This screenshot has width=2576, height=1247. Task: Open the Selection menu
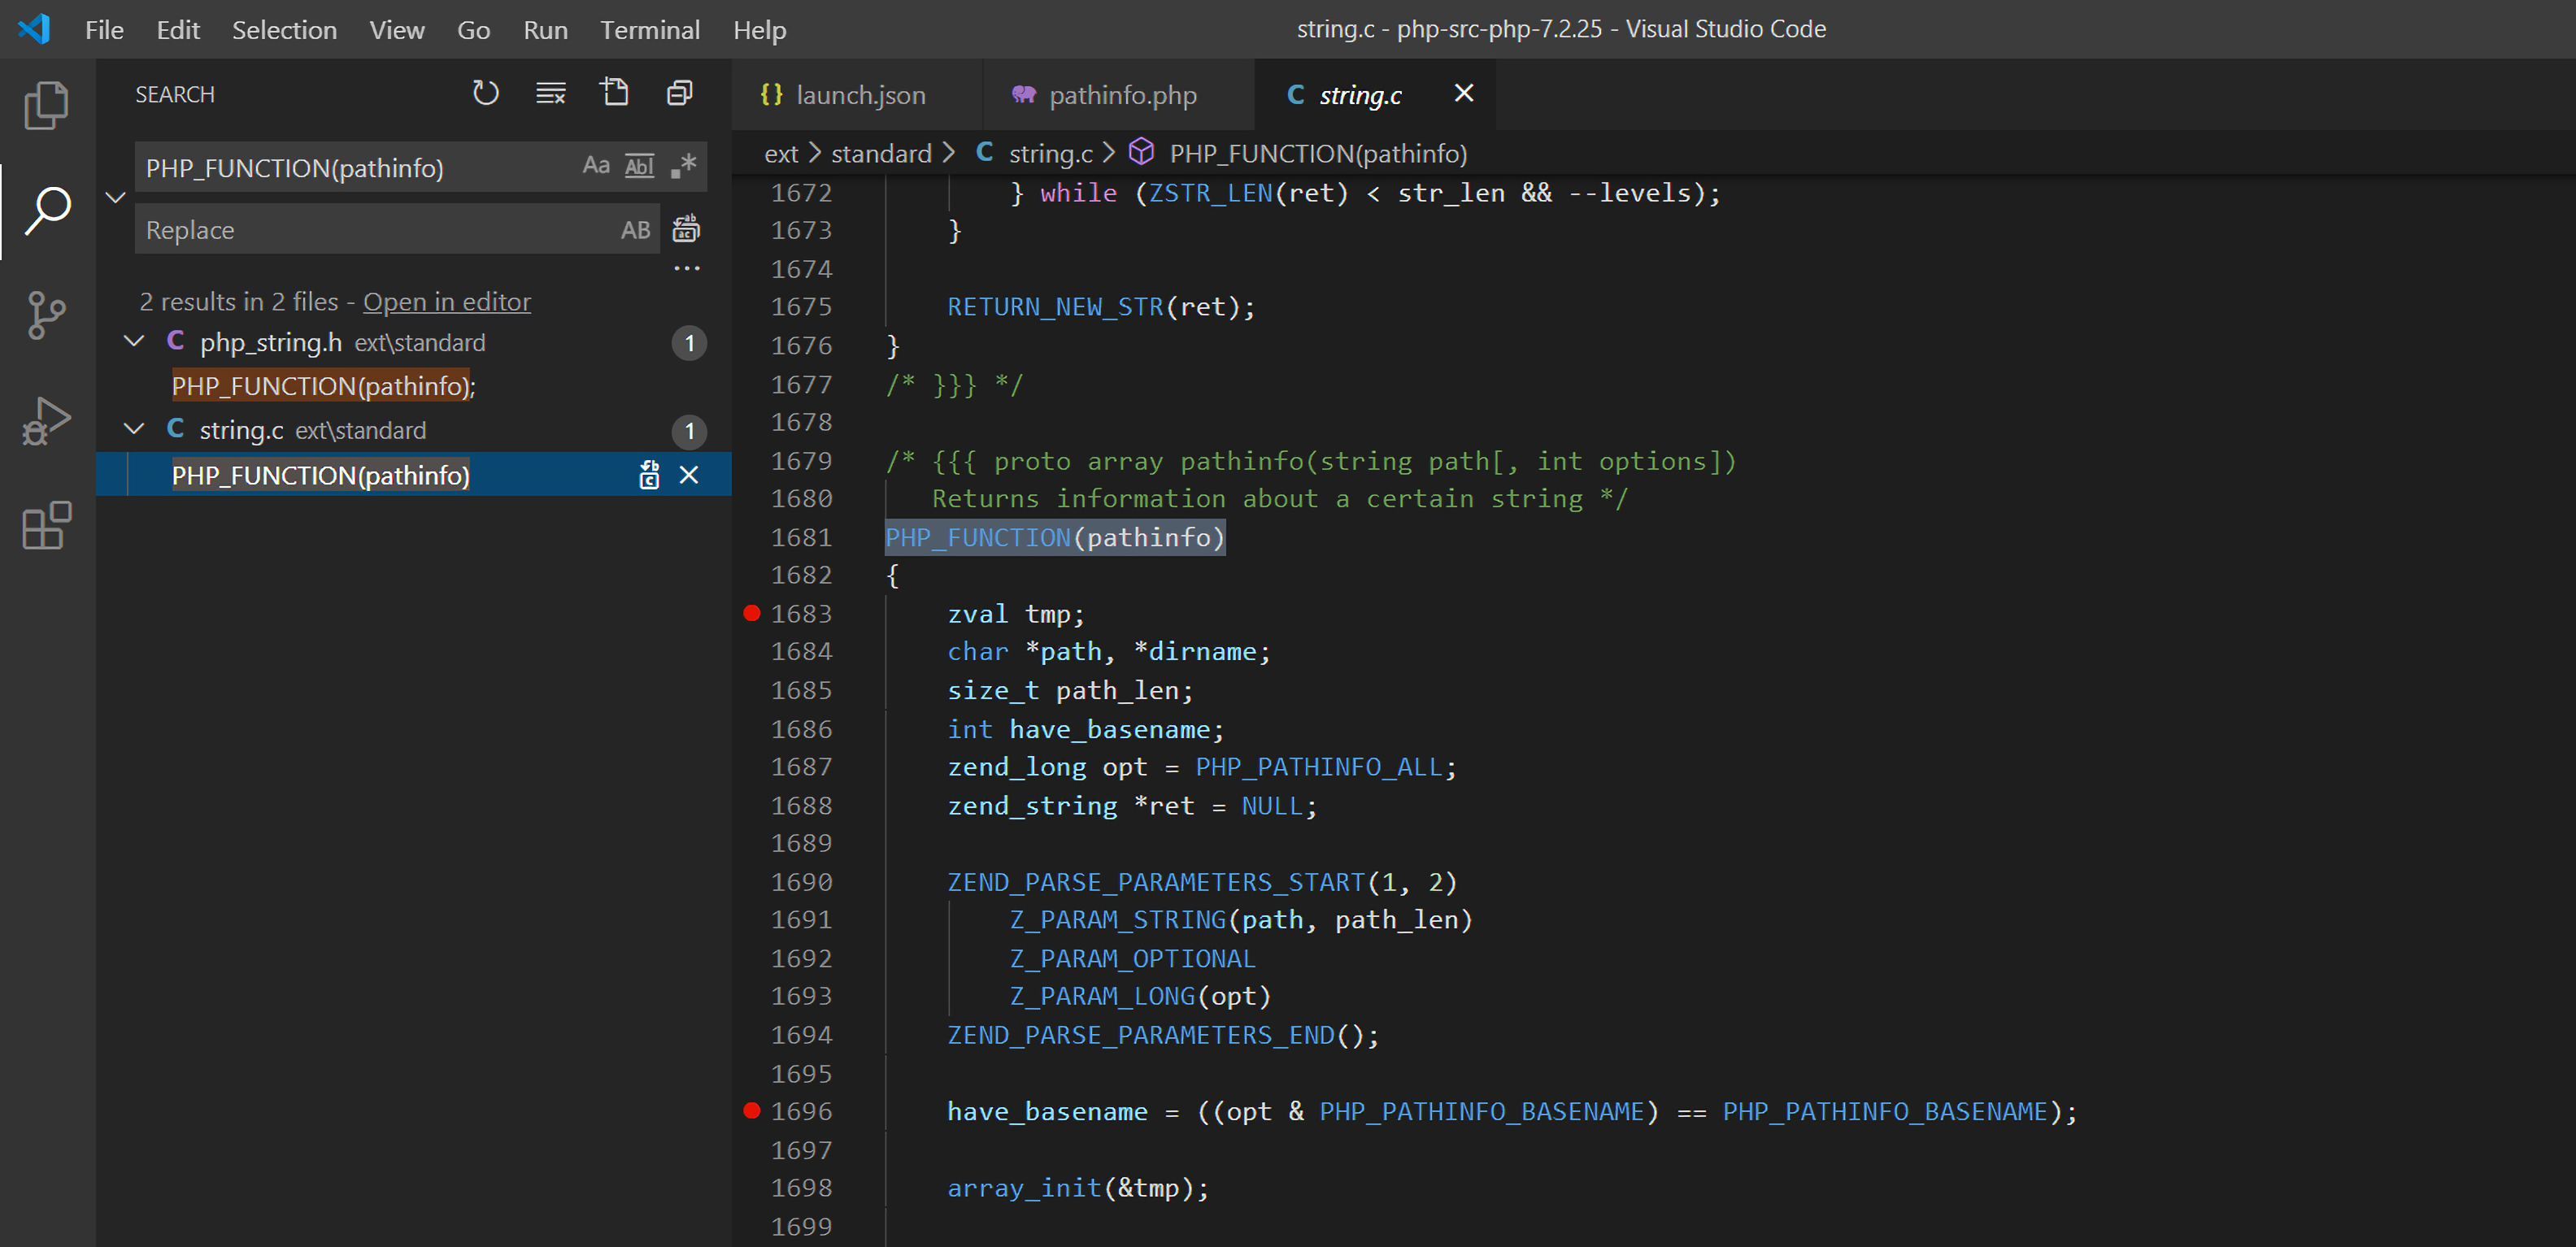click(x=284, y=29)
